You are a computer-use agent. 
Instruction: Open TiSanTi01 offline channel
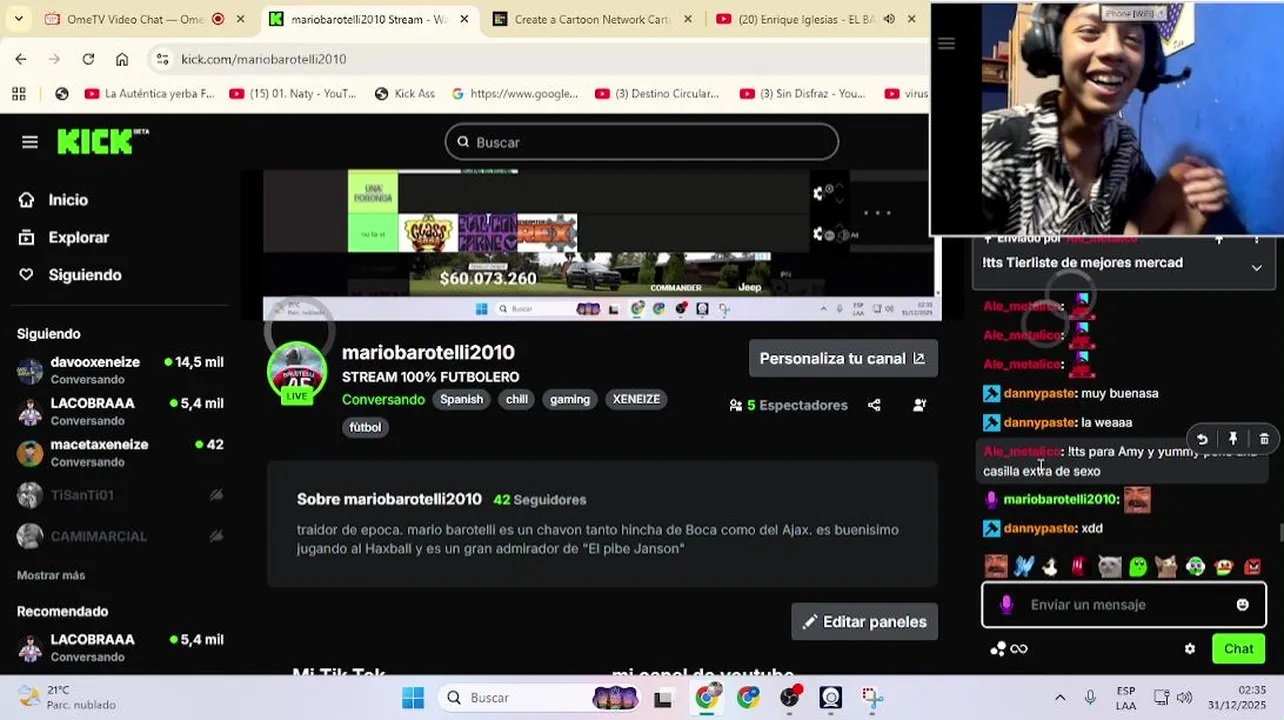(x=120, y=495)
